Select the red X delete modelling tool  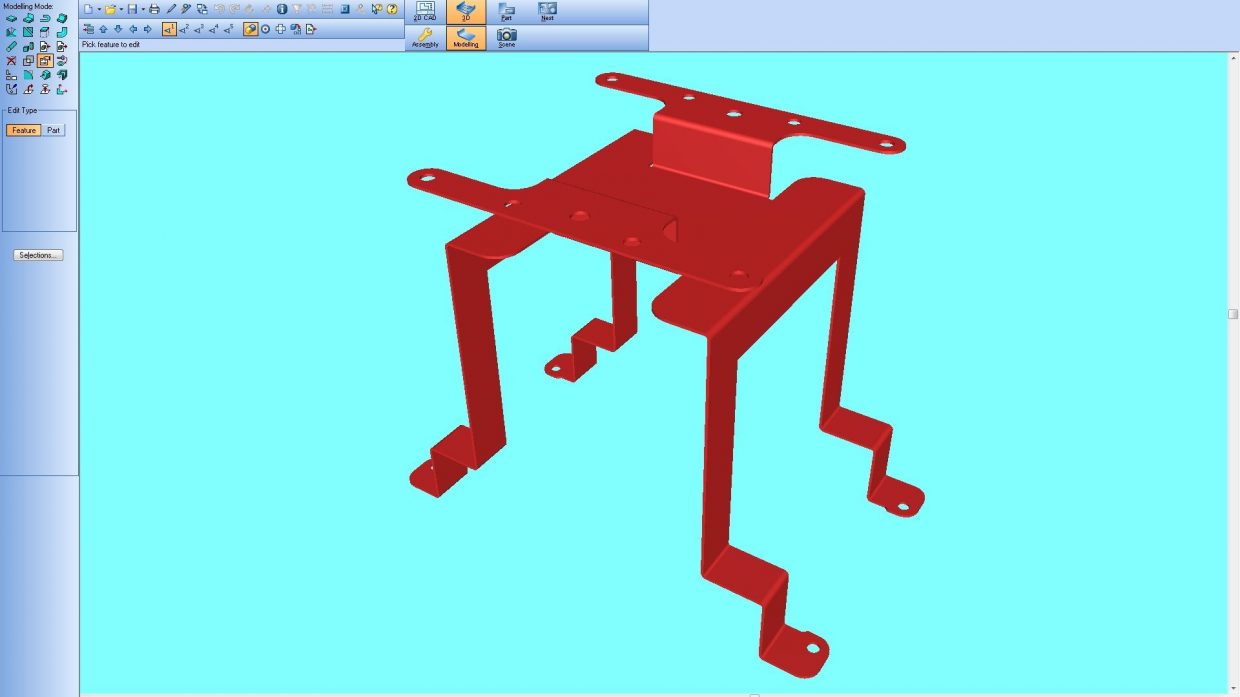click(x=11, y=61)
